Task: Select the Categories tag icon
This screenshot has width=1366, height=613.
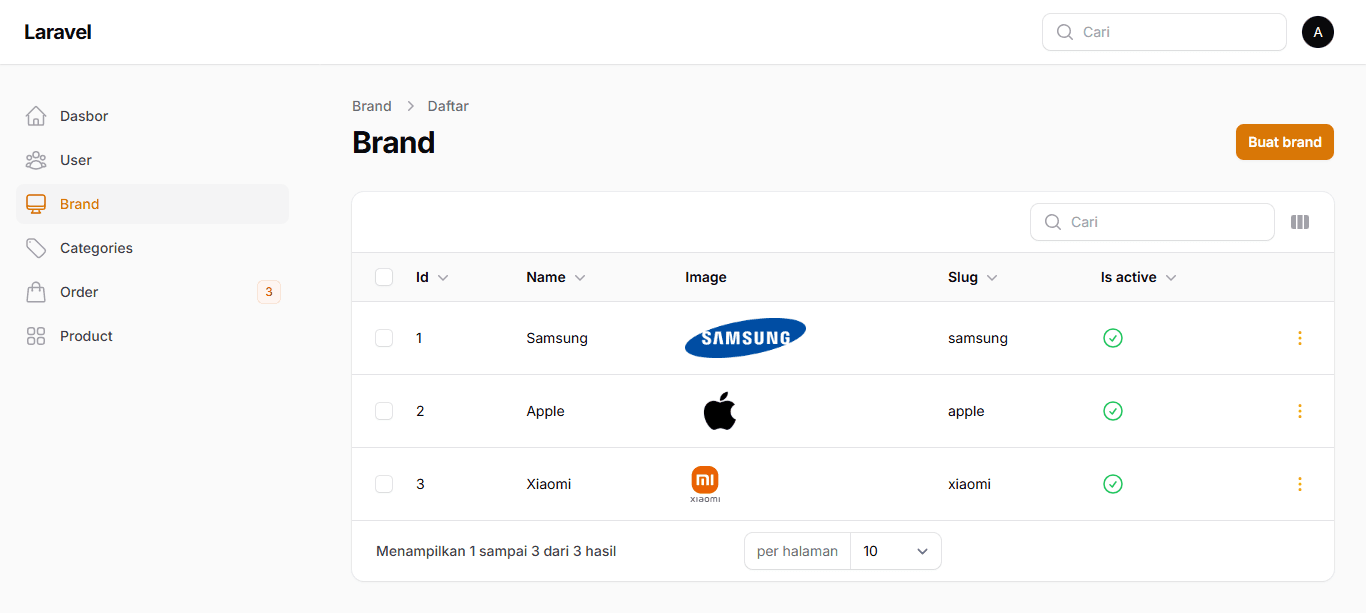Action: (x=36, y=248)
